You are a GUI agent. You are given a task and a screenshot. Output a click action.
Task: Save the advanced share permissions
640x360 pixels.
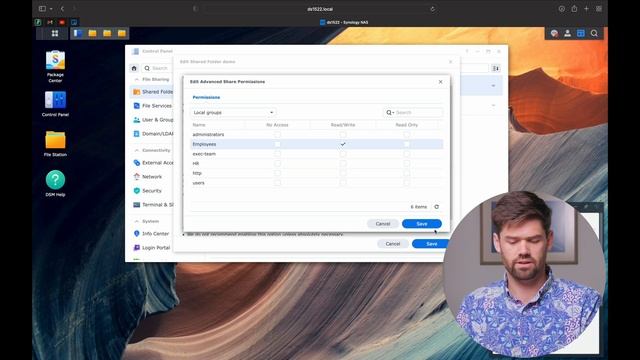pos(422,224)
